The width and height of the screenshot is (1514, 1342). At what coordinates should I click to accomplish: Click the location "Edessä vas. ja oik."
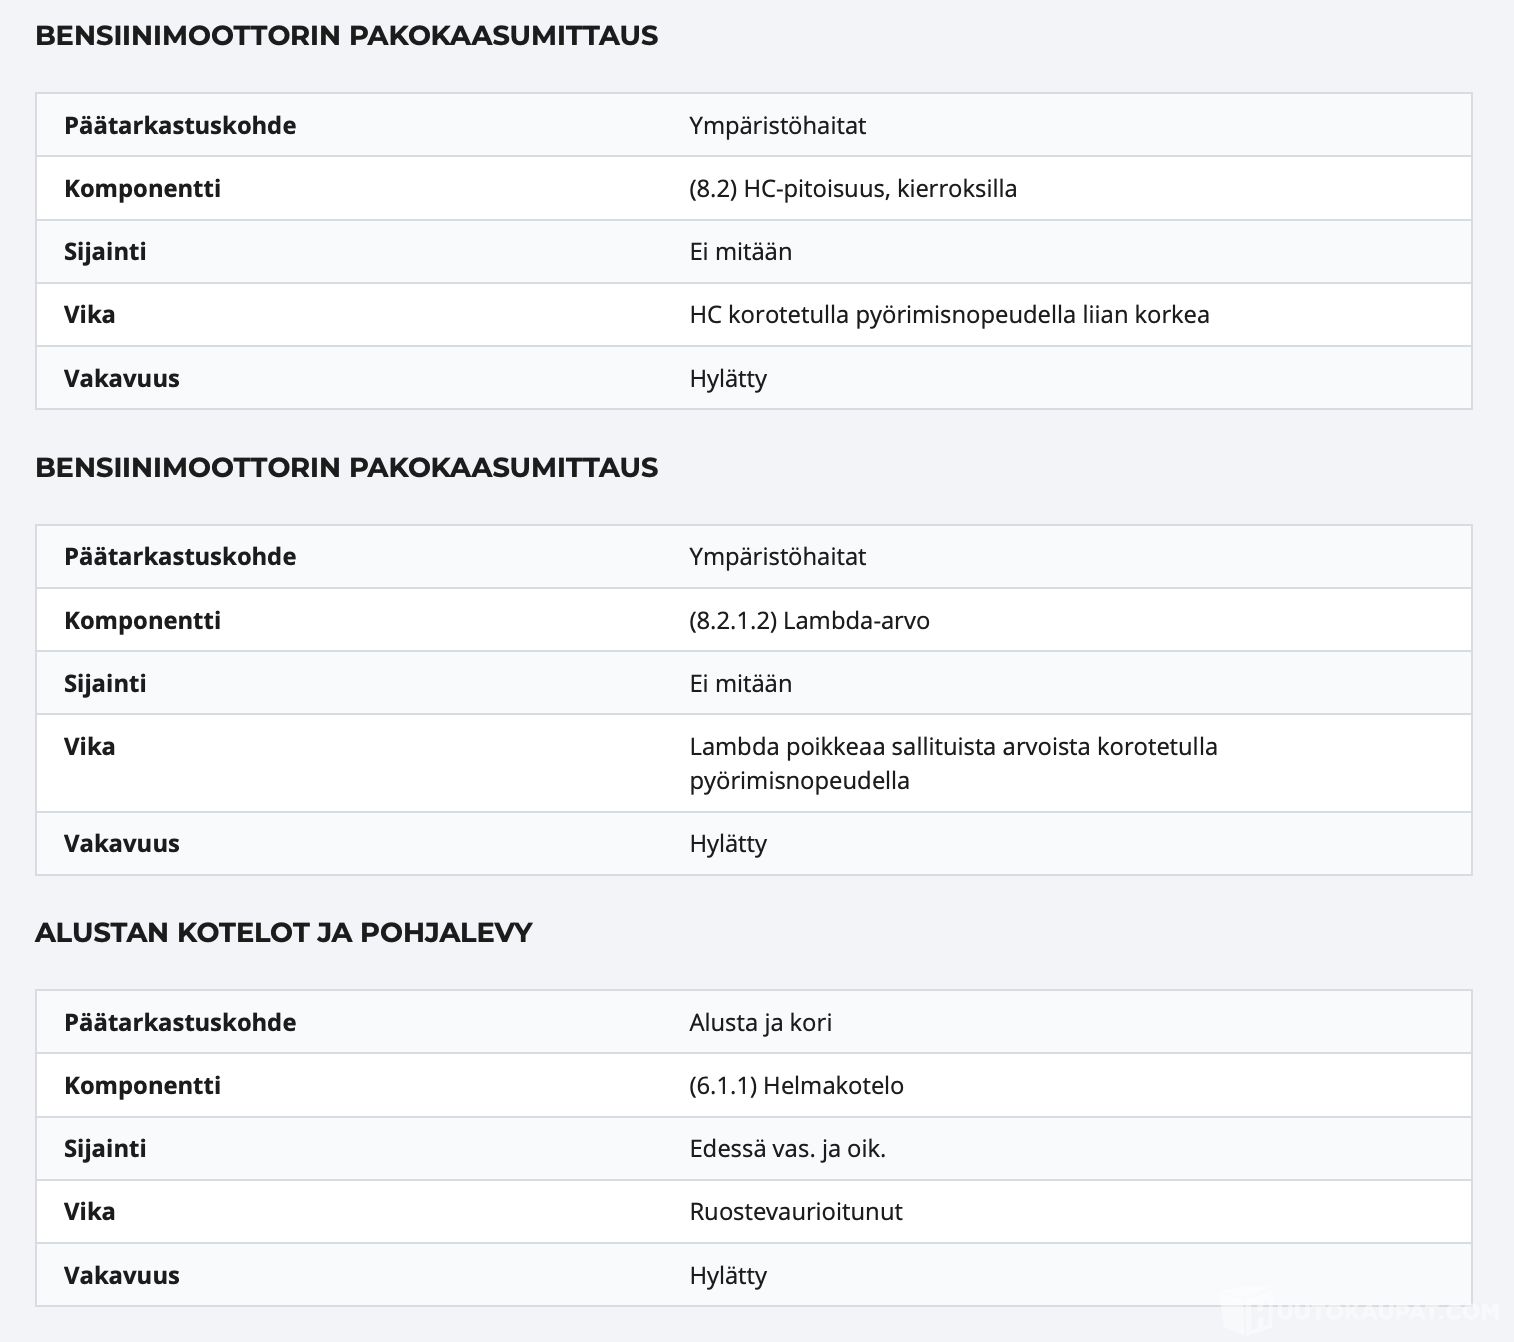[787, 1148]
